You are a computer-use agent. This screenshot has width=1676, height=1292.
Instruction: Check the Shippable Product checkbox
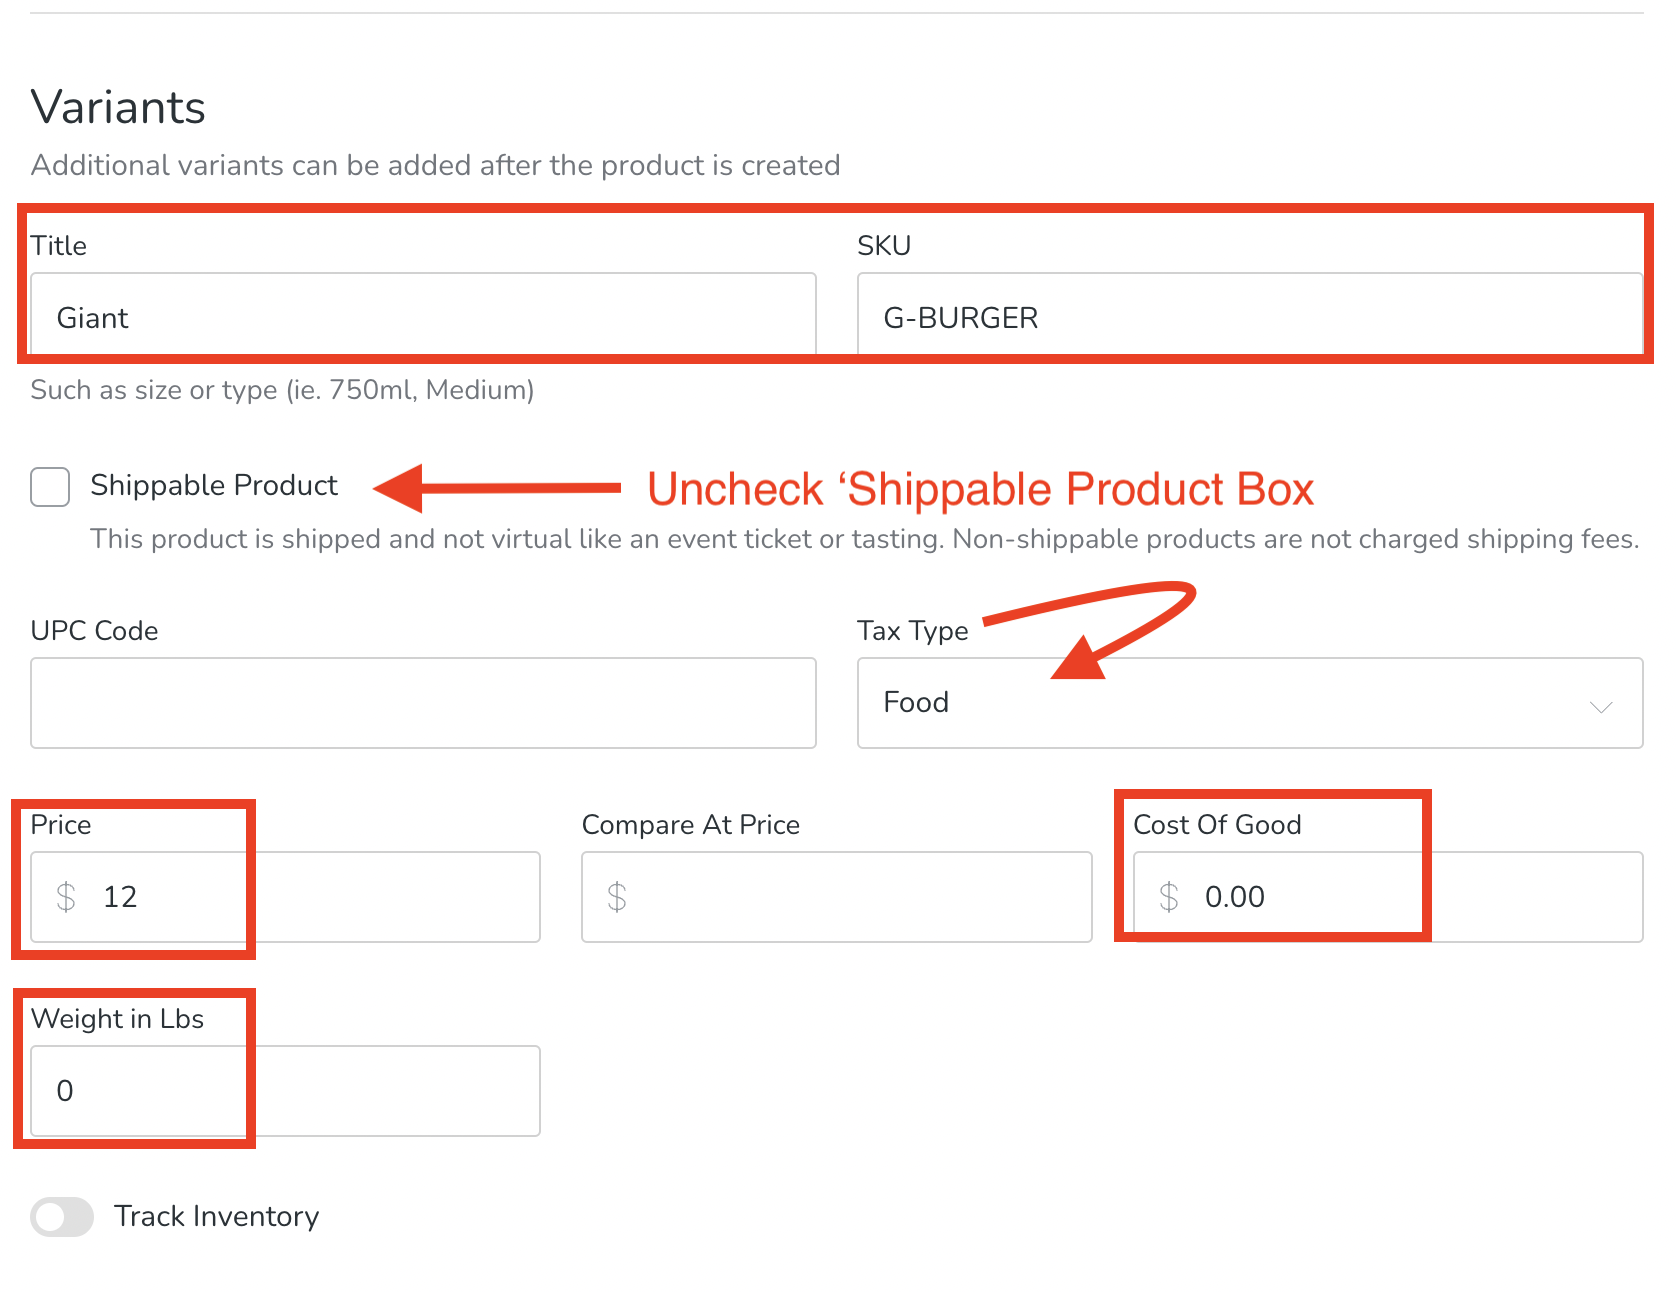(49, 487)
